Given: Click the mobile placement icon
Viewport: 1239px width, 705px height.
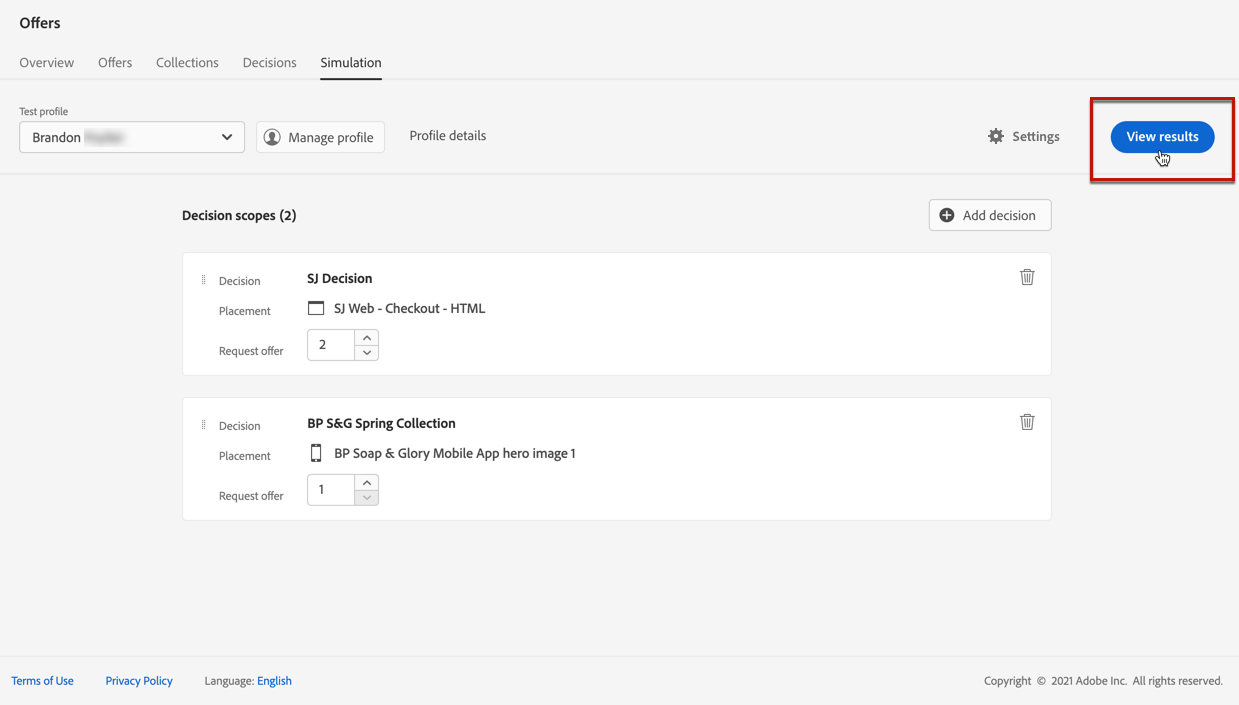Looking at the screenshot, I should 316,453.
